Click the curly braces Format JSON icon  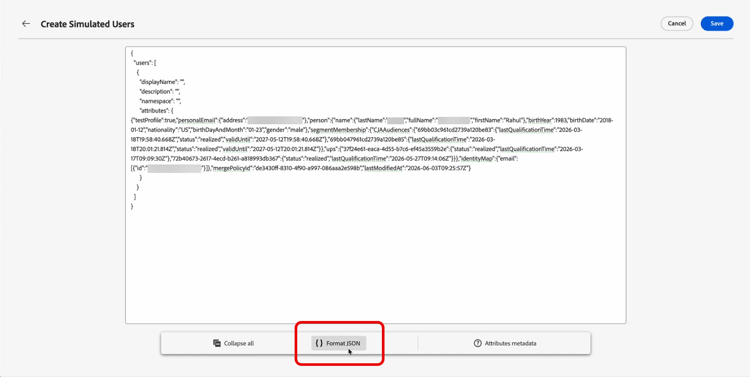click(320, 344)
